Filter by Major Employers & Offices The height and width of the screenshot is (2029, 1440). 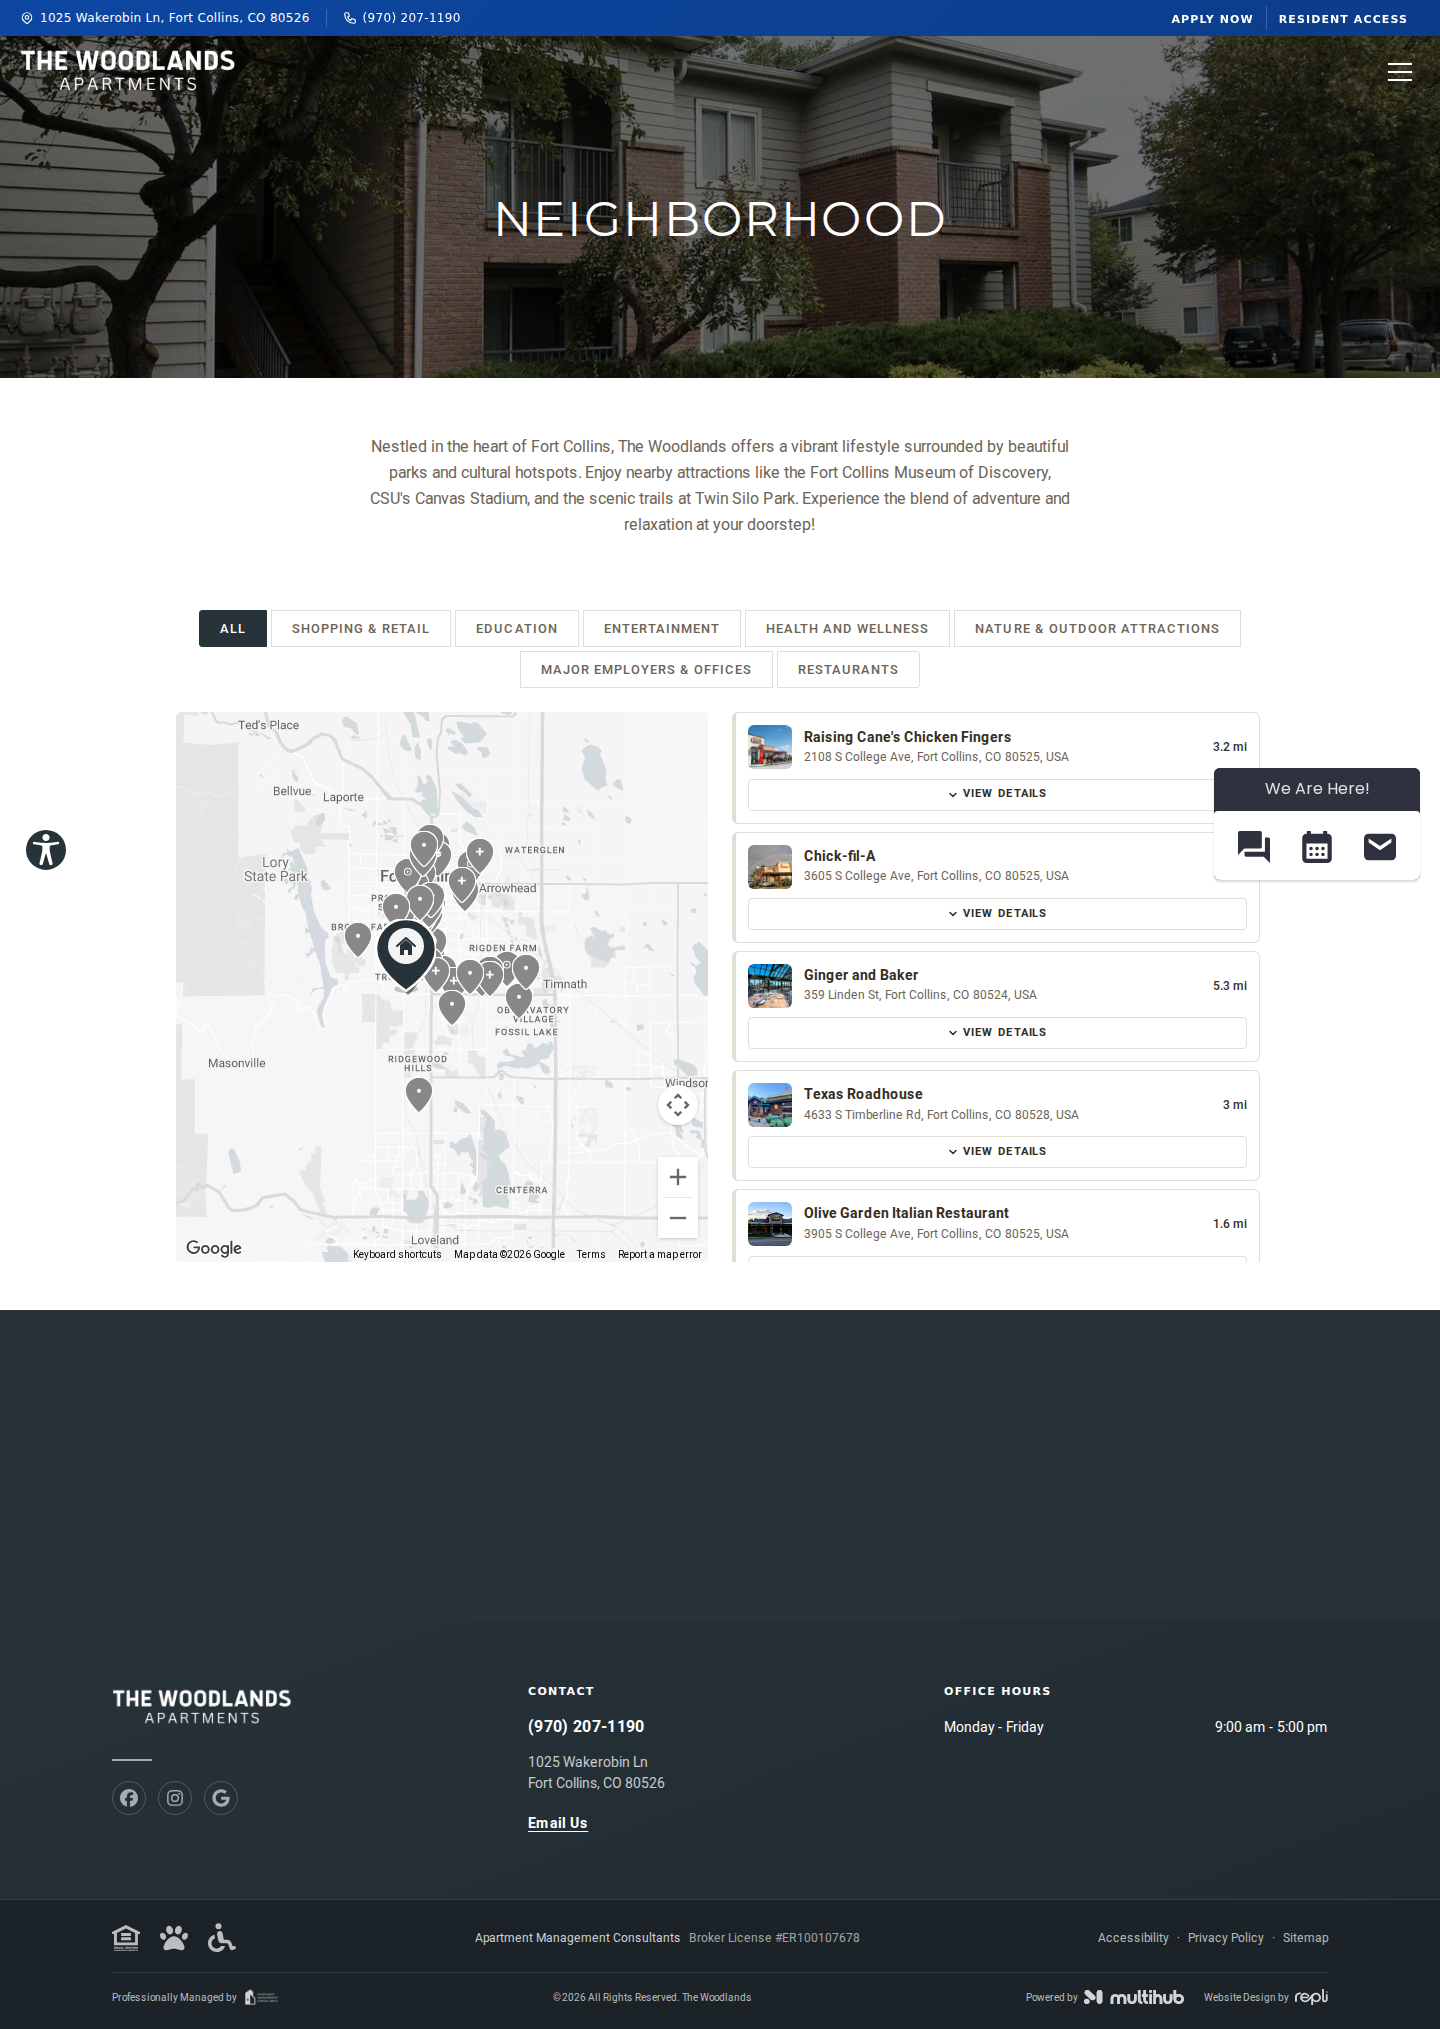(646, 670)
